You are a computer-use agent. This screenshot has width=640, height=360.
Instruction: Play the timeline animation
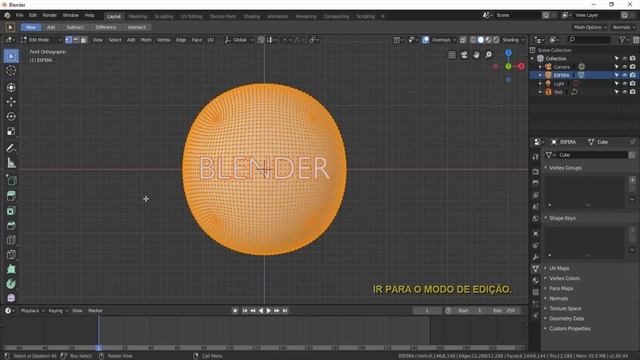pos(269,311)
